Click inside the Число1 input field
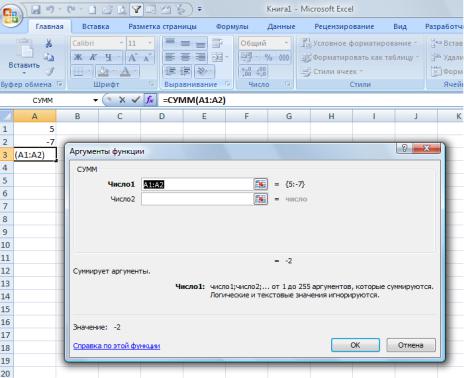The width and height of the screenshot is (464, 378). click(197, 184)
